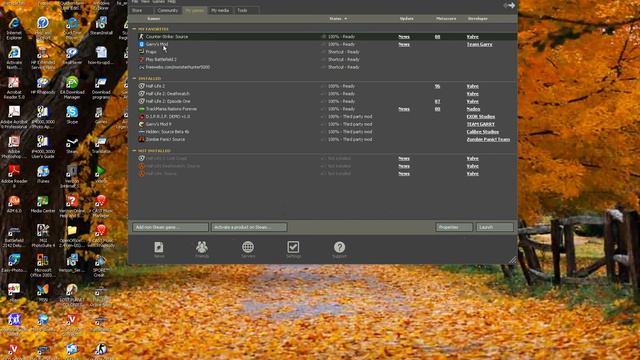Click Activate a product on Steam button
Image resolution: width=640 pixels, height=360 pixels.
tap(249, 227)
